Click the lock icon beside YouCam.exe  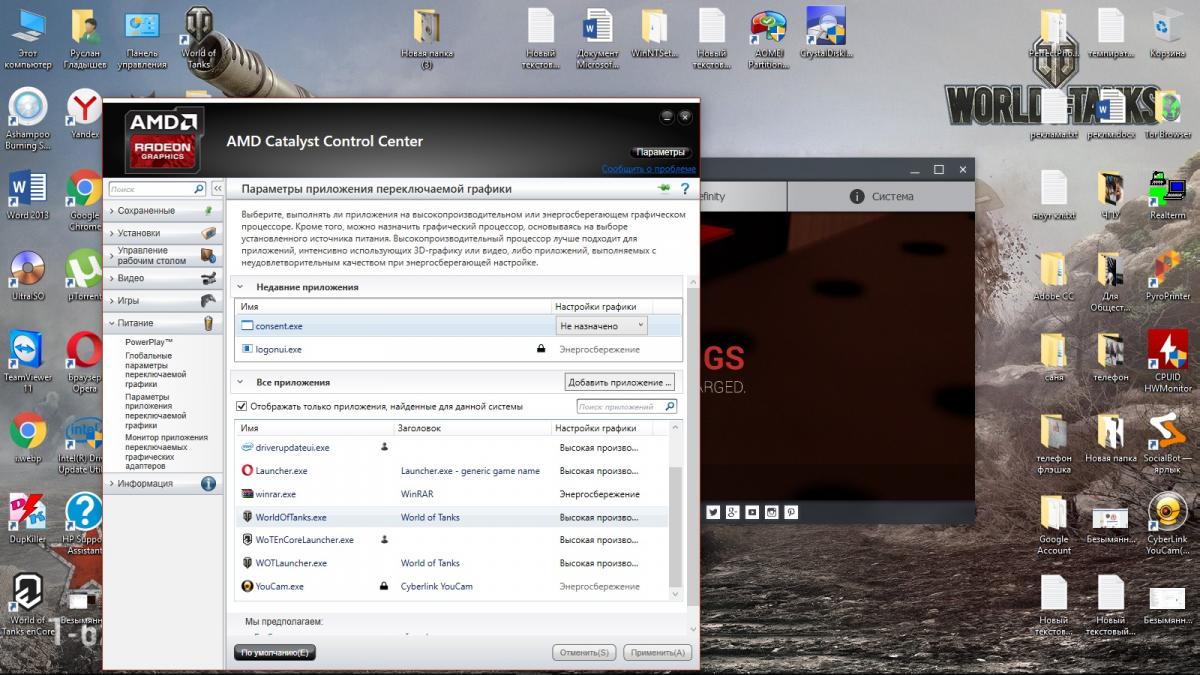[384, 586]
